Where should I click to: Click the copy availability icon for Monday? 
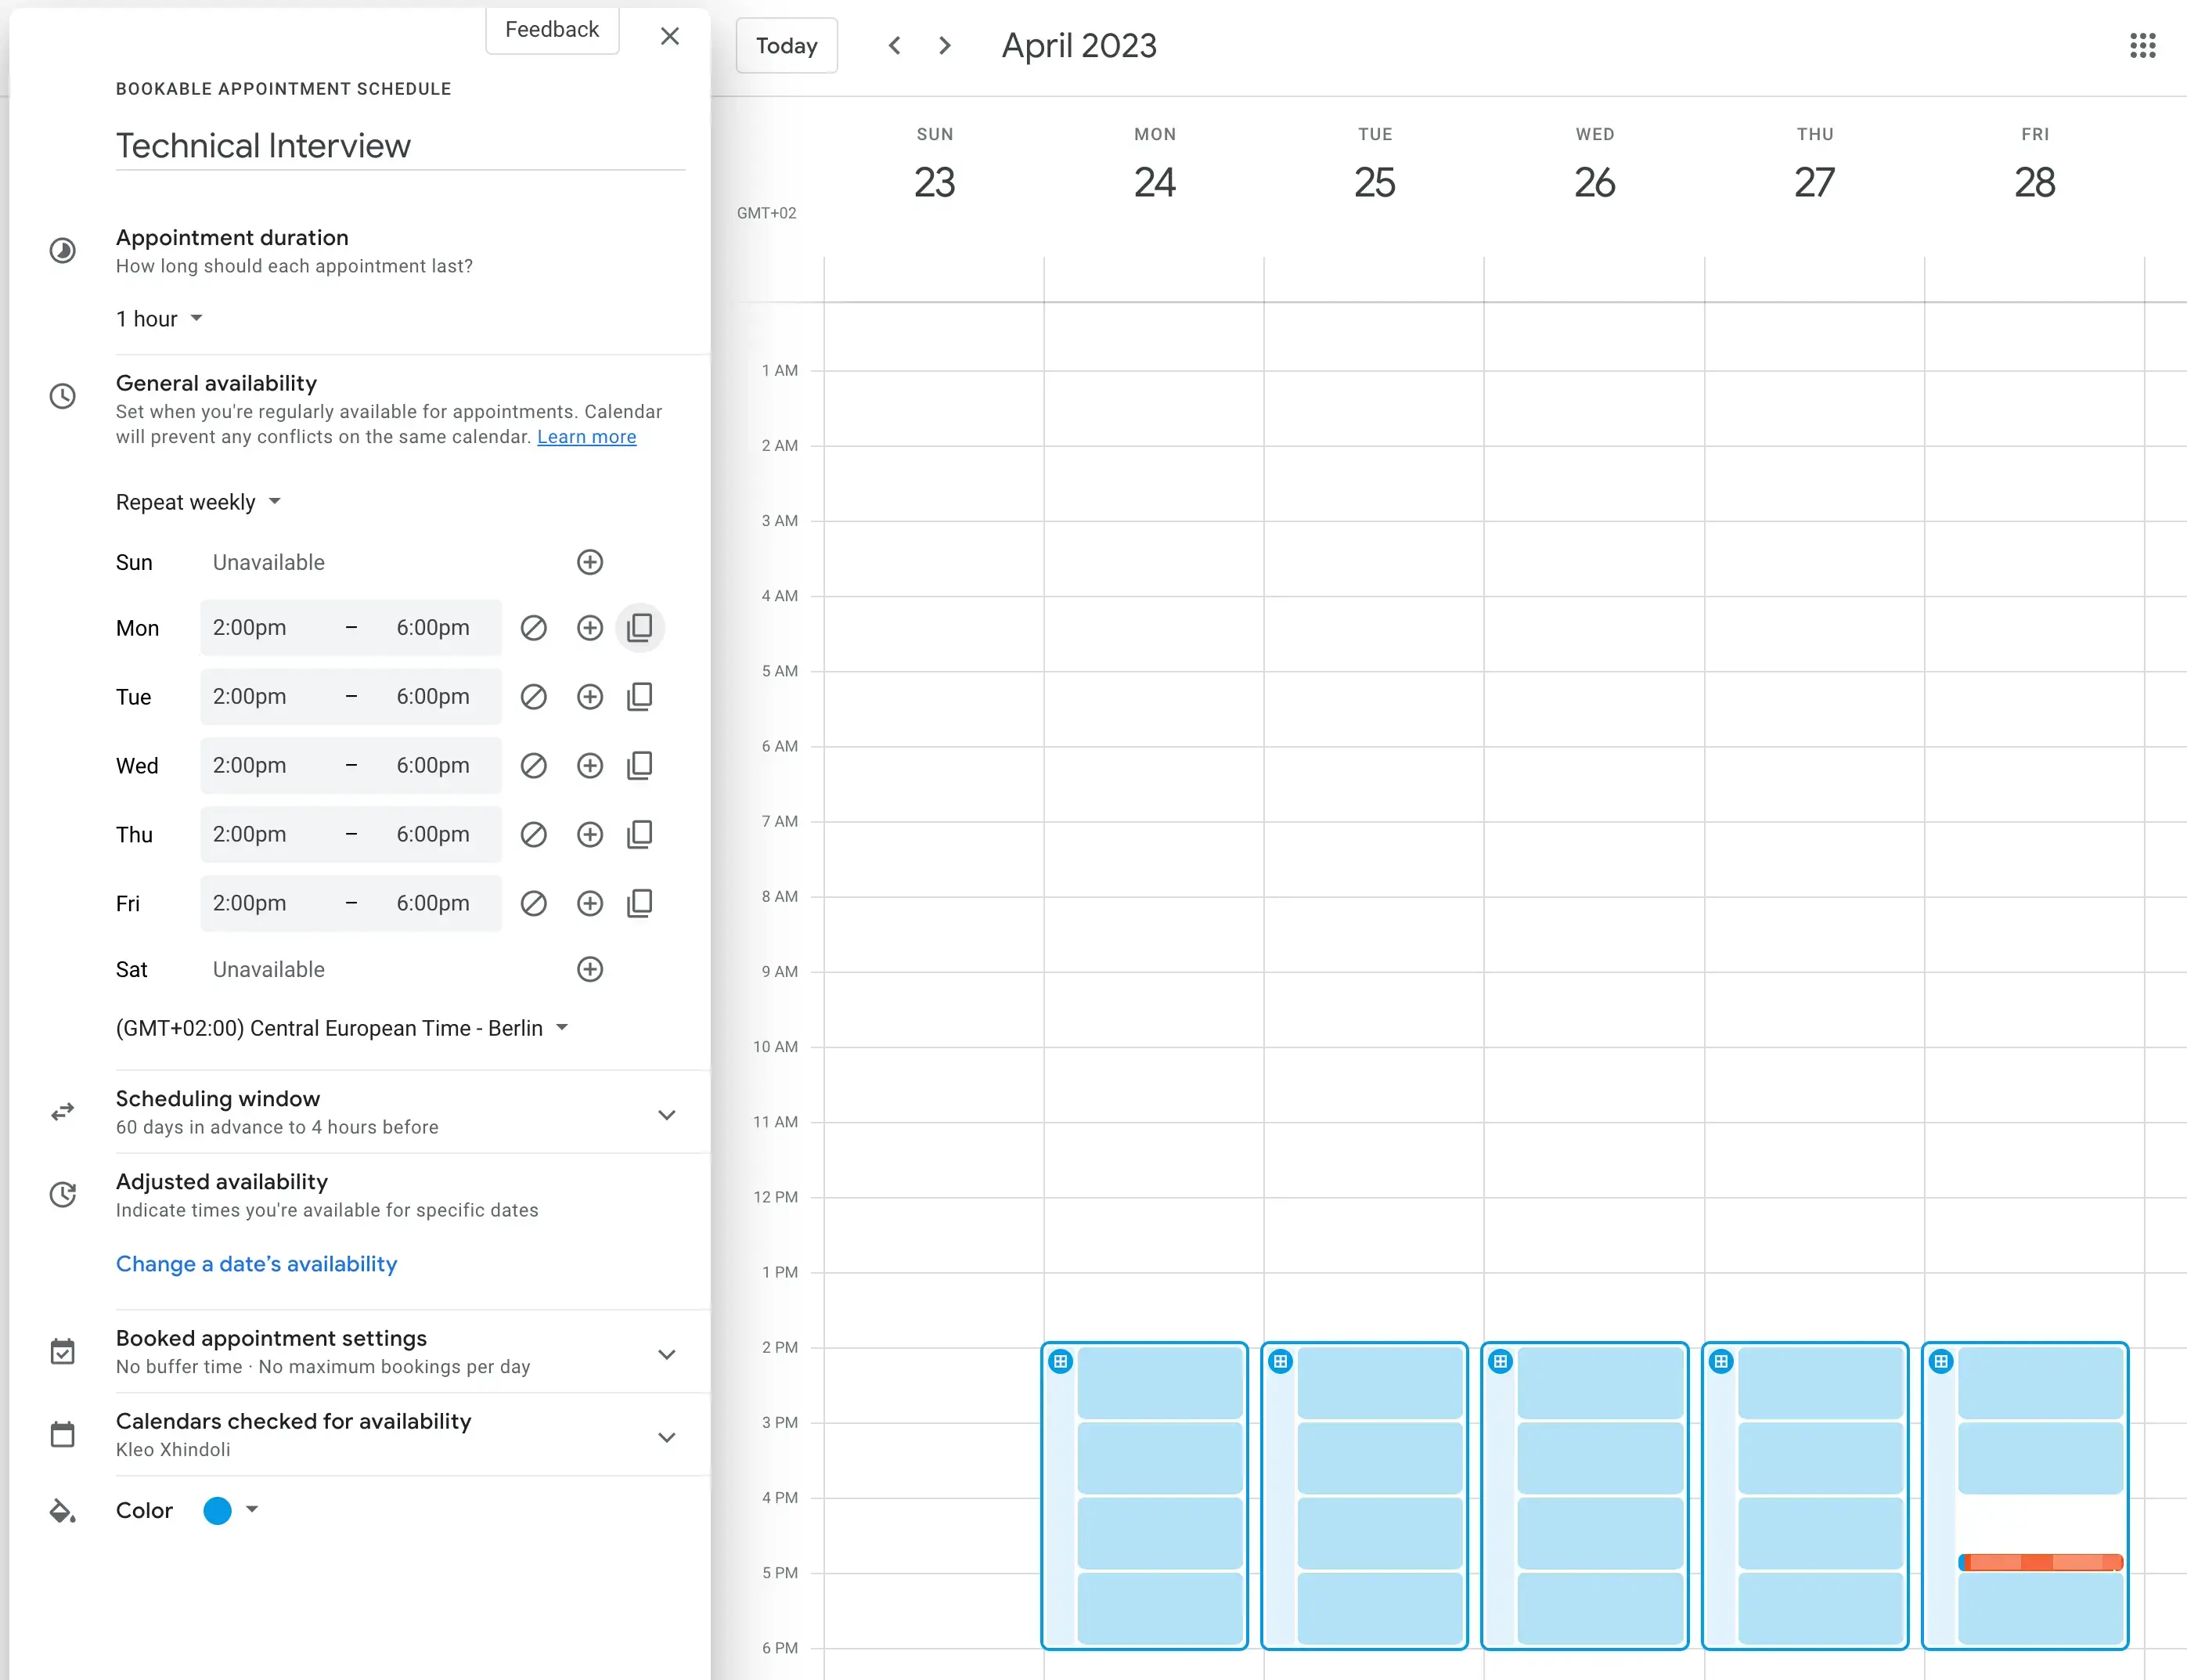pos(640,628)
